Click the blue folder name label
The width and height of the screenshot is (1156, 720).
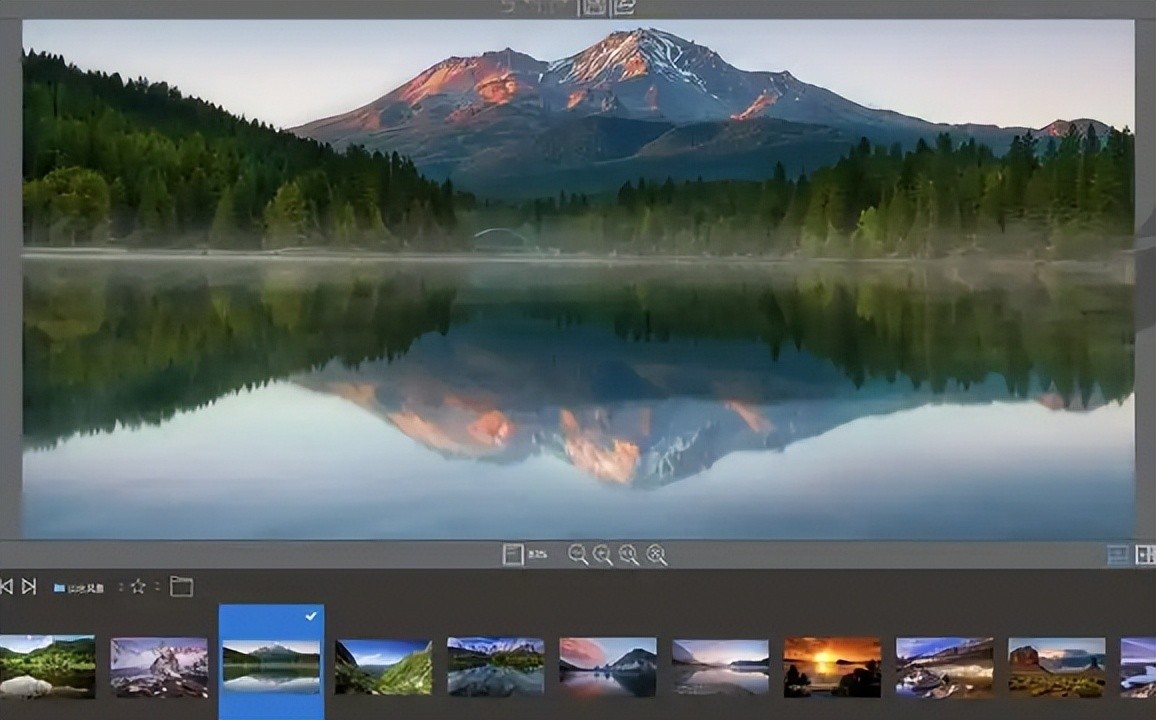click(x=80, y=588)
